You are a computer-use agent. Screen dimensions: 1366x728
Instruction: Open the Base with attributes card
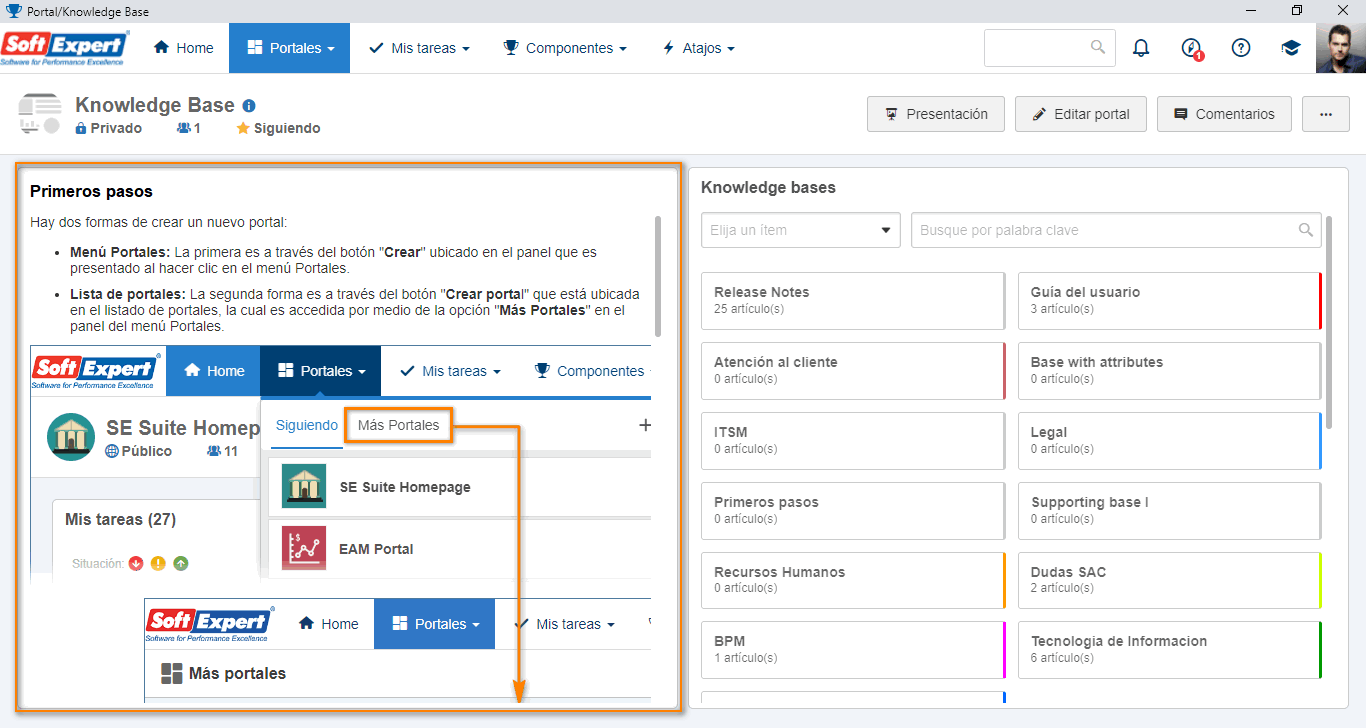[x=1170, y=370]
